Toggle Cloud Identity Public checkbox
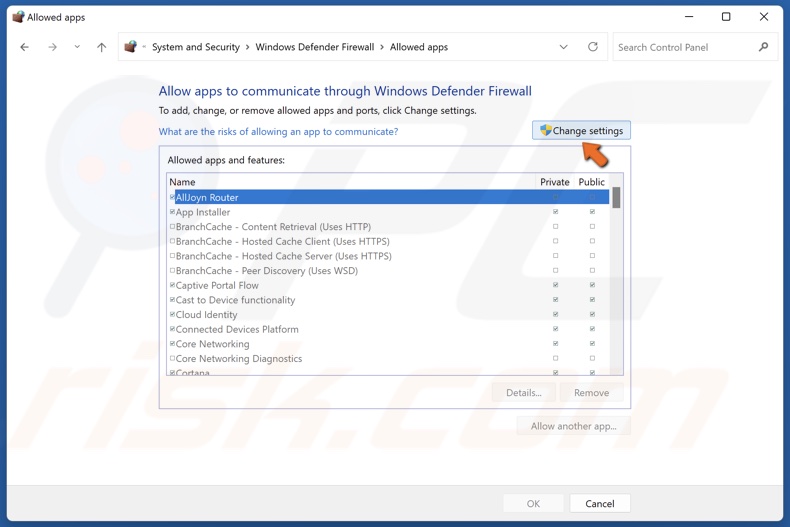 (x=592, y=314)
